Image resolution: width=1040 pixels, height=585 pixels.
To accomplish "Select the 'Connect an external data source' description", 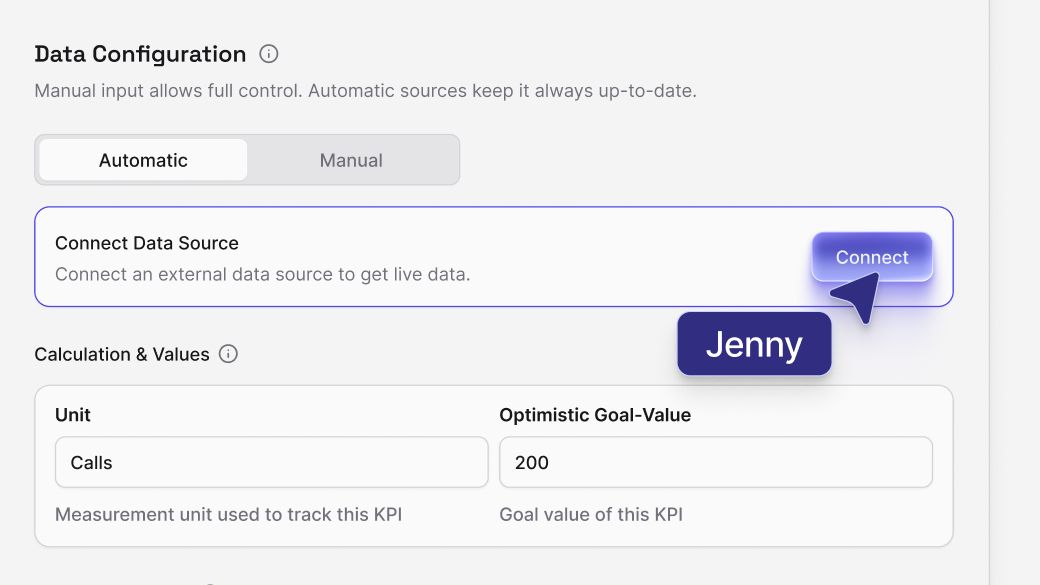I will [x=262, y=274].
